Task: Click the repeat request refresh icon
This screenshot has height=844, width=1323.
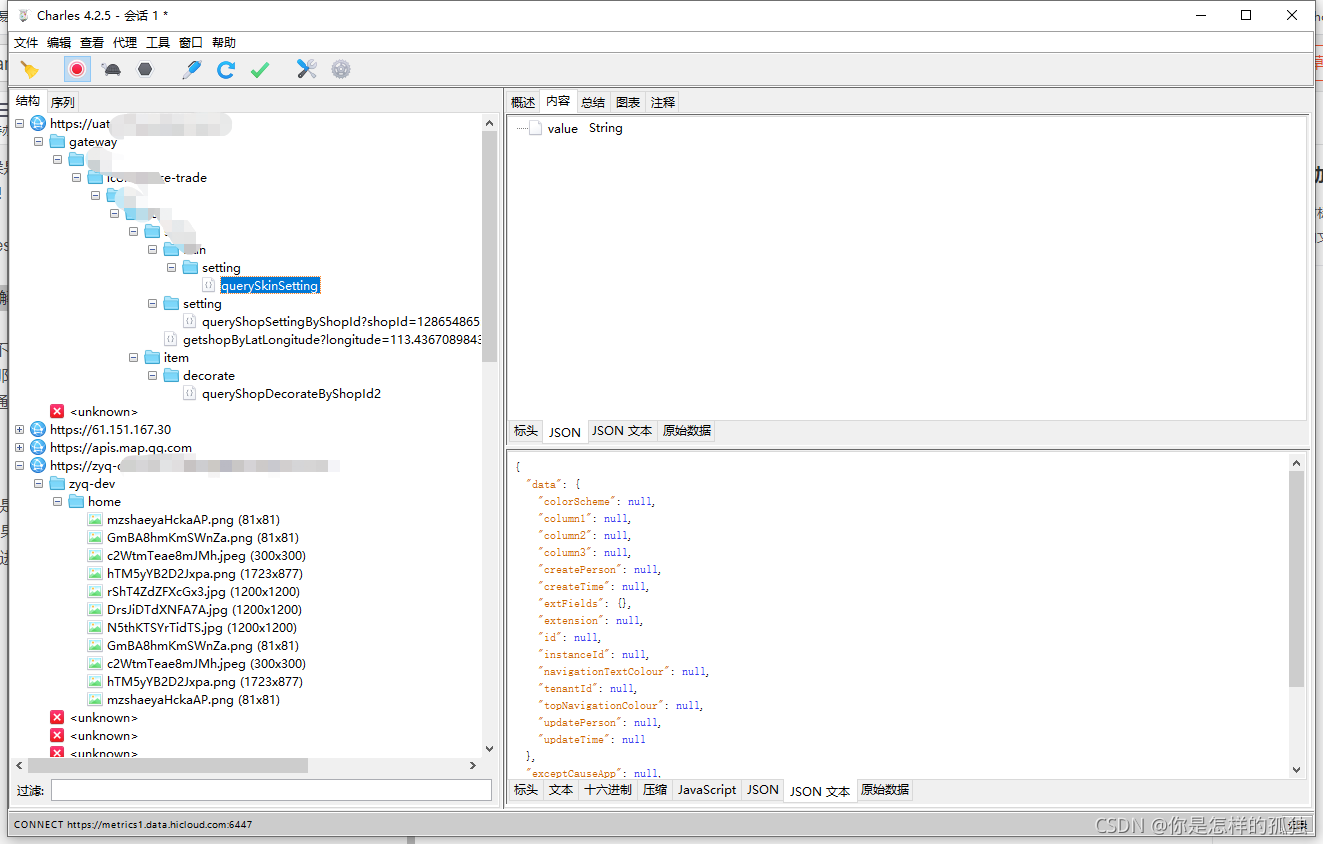Action: 226,69
